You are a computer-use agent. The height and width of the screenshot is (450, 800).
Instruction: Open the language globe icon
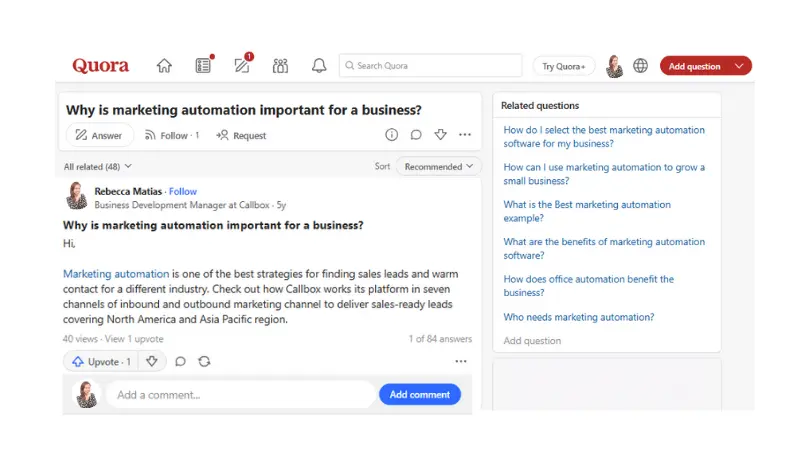pos(640,66)
